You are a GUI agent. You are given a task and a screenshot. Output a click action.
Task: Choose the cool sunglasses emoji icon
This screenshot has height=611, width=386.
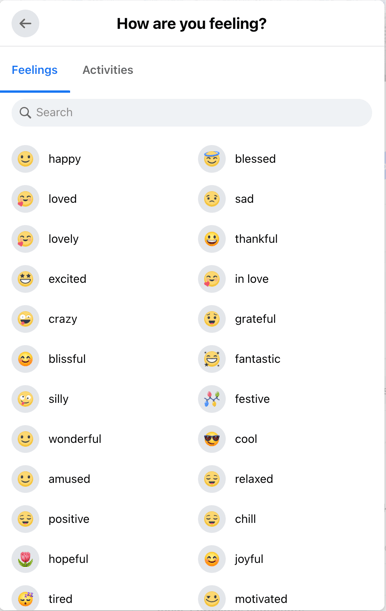[x=212, y=439]
